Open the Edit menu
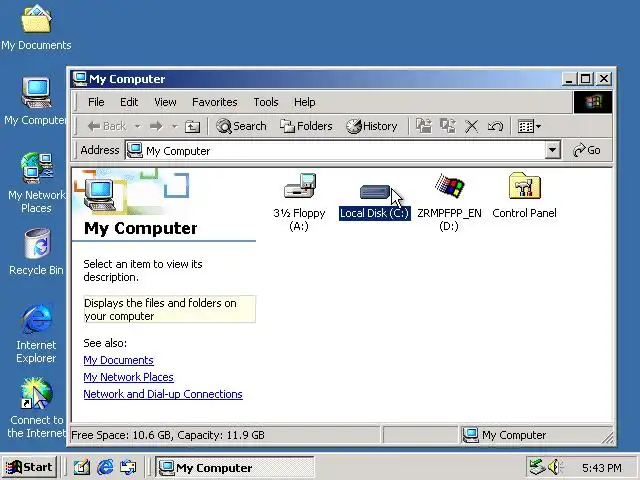Screen dimensions: 640x480 tap(129, 102)
